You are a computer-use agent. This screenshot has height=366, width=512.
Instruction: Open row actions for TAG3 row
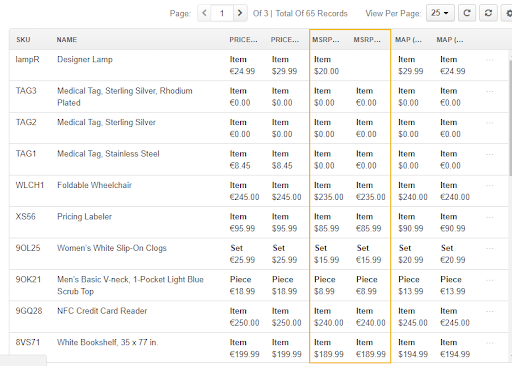[x=490, y=91]
